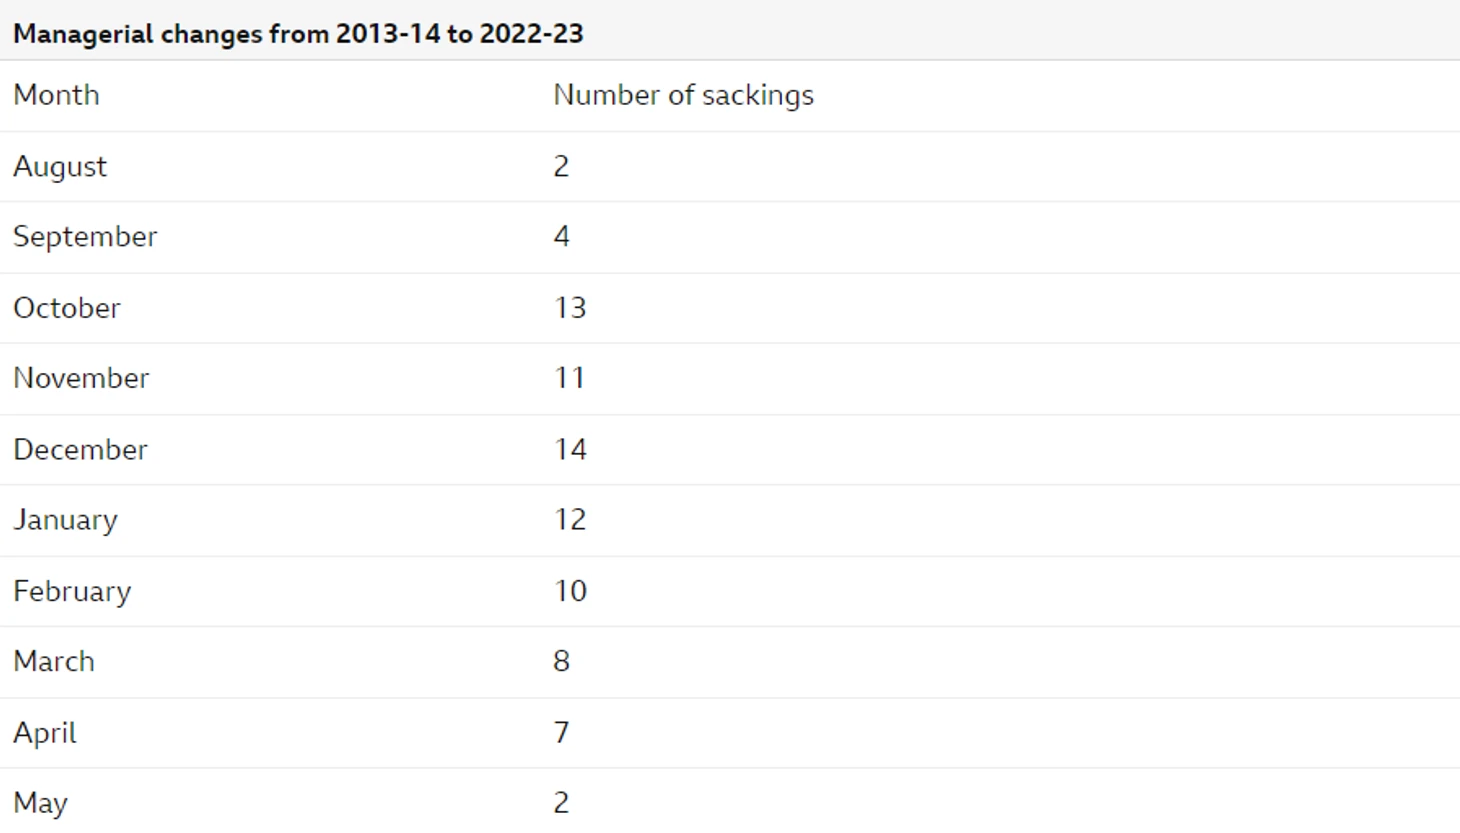The width and height of the screenshot is (1460, 833).
Task: Select the "Month" column header
Action: (x=56, y=96)
